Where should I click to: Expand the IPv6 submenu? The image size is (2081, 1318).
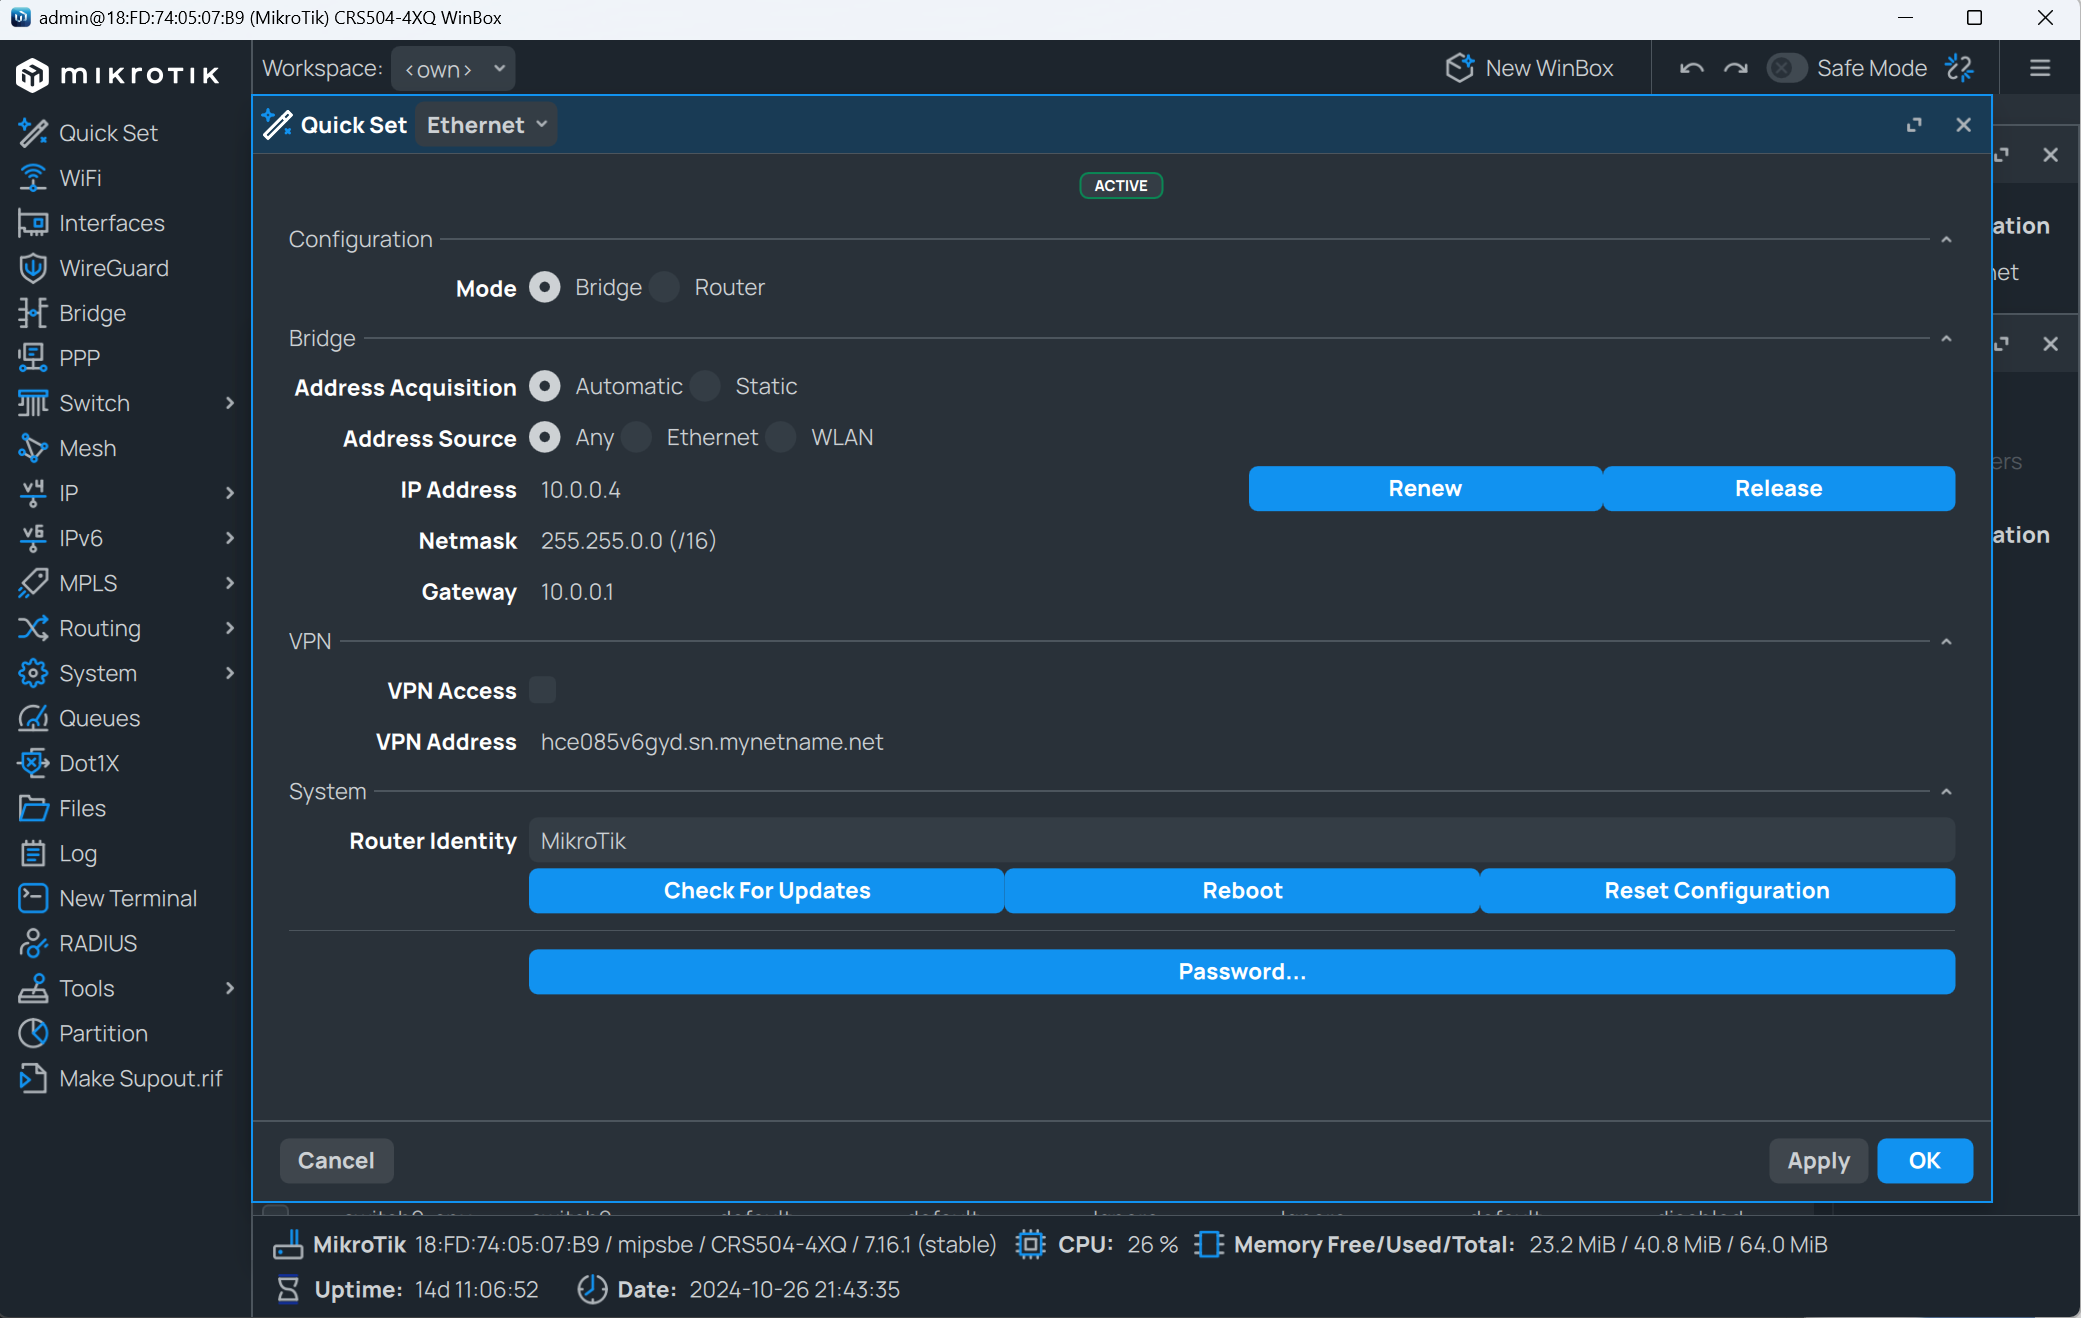pyautogui.click(x=230, y=537)
